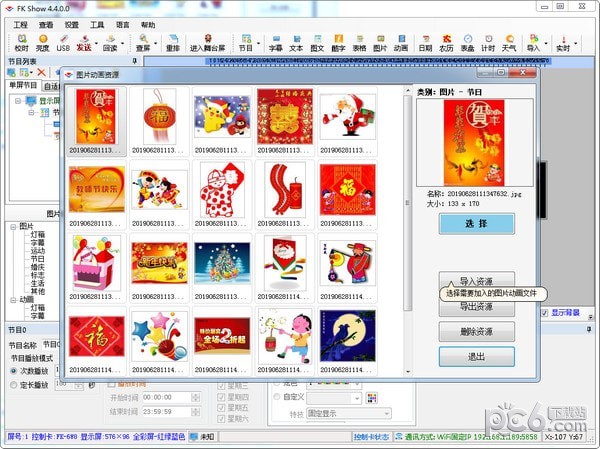Screen dimensions: 600x449
Task: Add a 酷字 cool text area
Action: tap(338, 43)
